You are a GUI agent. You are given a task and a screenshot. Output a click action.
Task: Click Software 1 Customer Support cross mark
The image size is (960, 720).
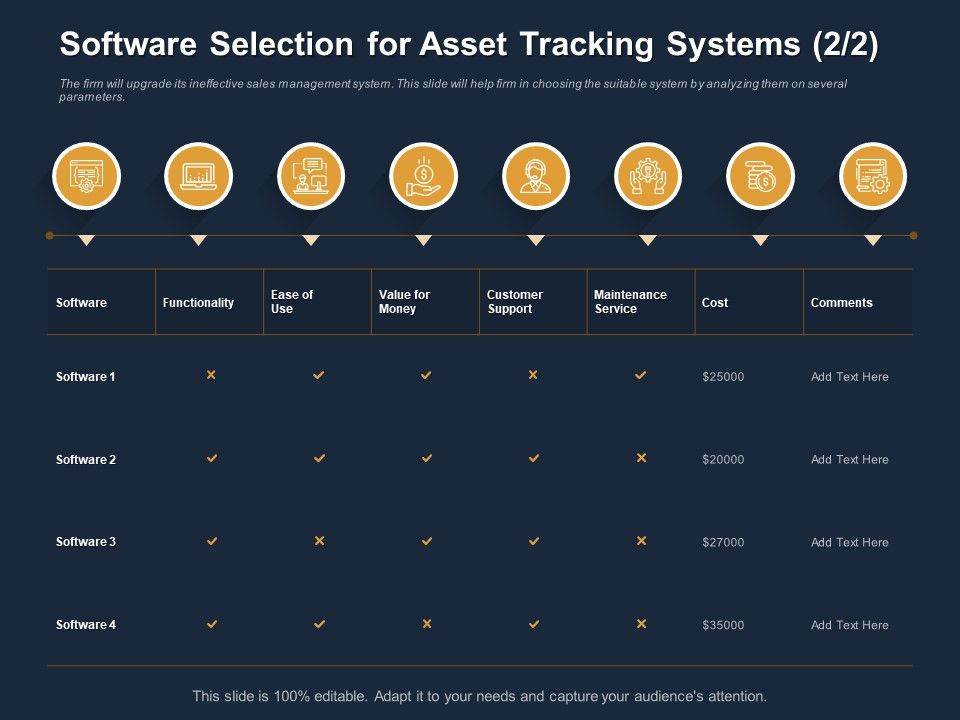pos(533,375)
